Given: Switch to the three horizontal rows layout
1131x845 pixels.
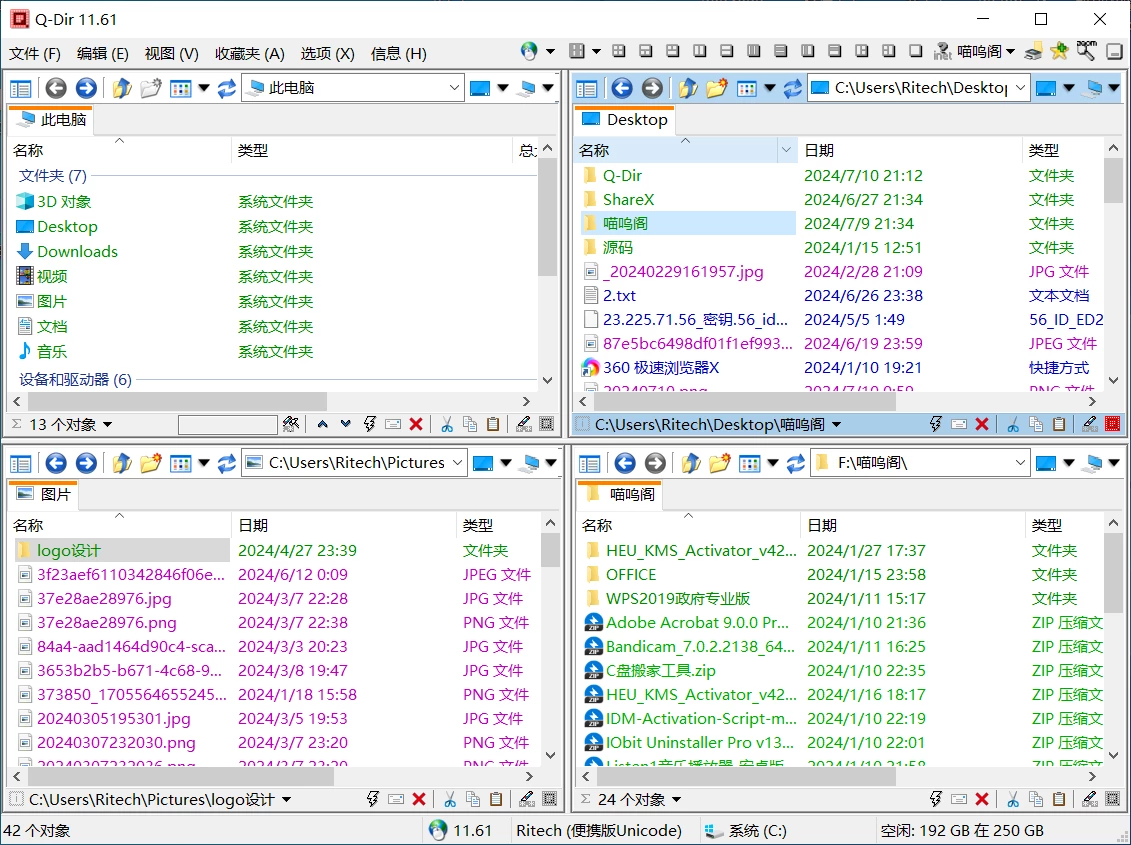Looking at the screenshot, I should [780, 51].
